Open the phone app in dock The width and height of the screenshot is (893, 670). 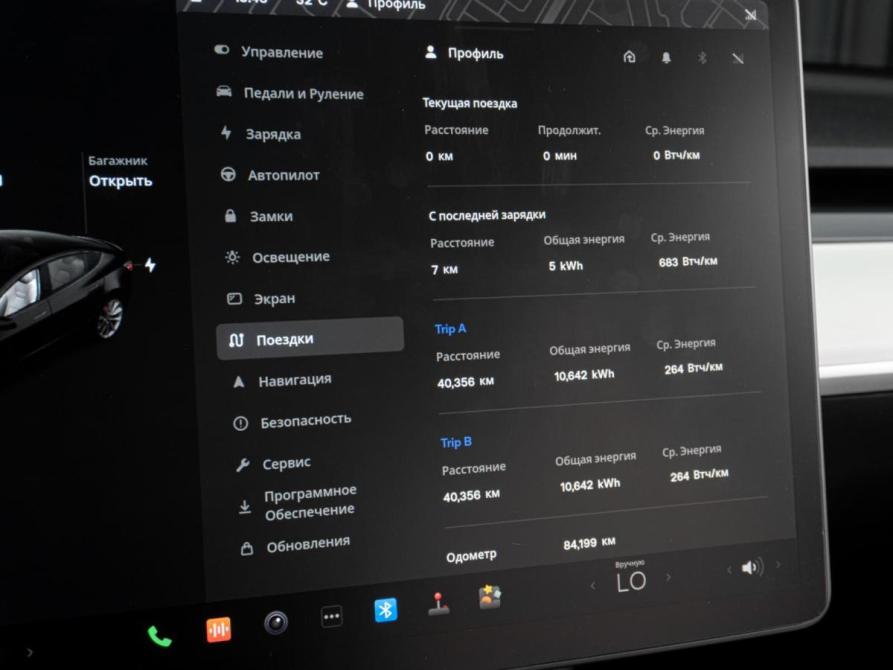159,636
